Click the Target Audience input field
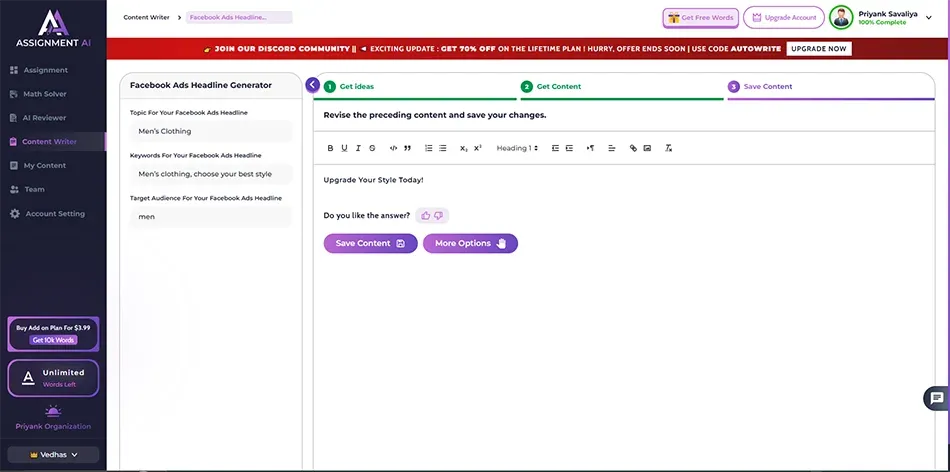 click(211, 216)
